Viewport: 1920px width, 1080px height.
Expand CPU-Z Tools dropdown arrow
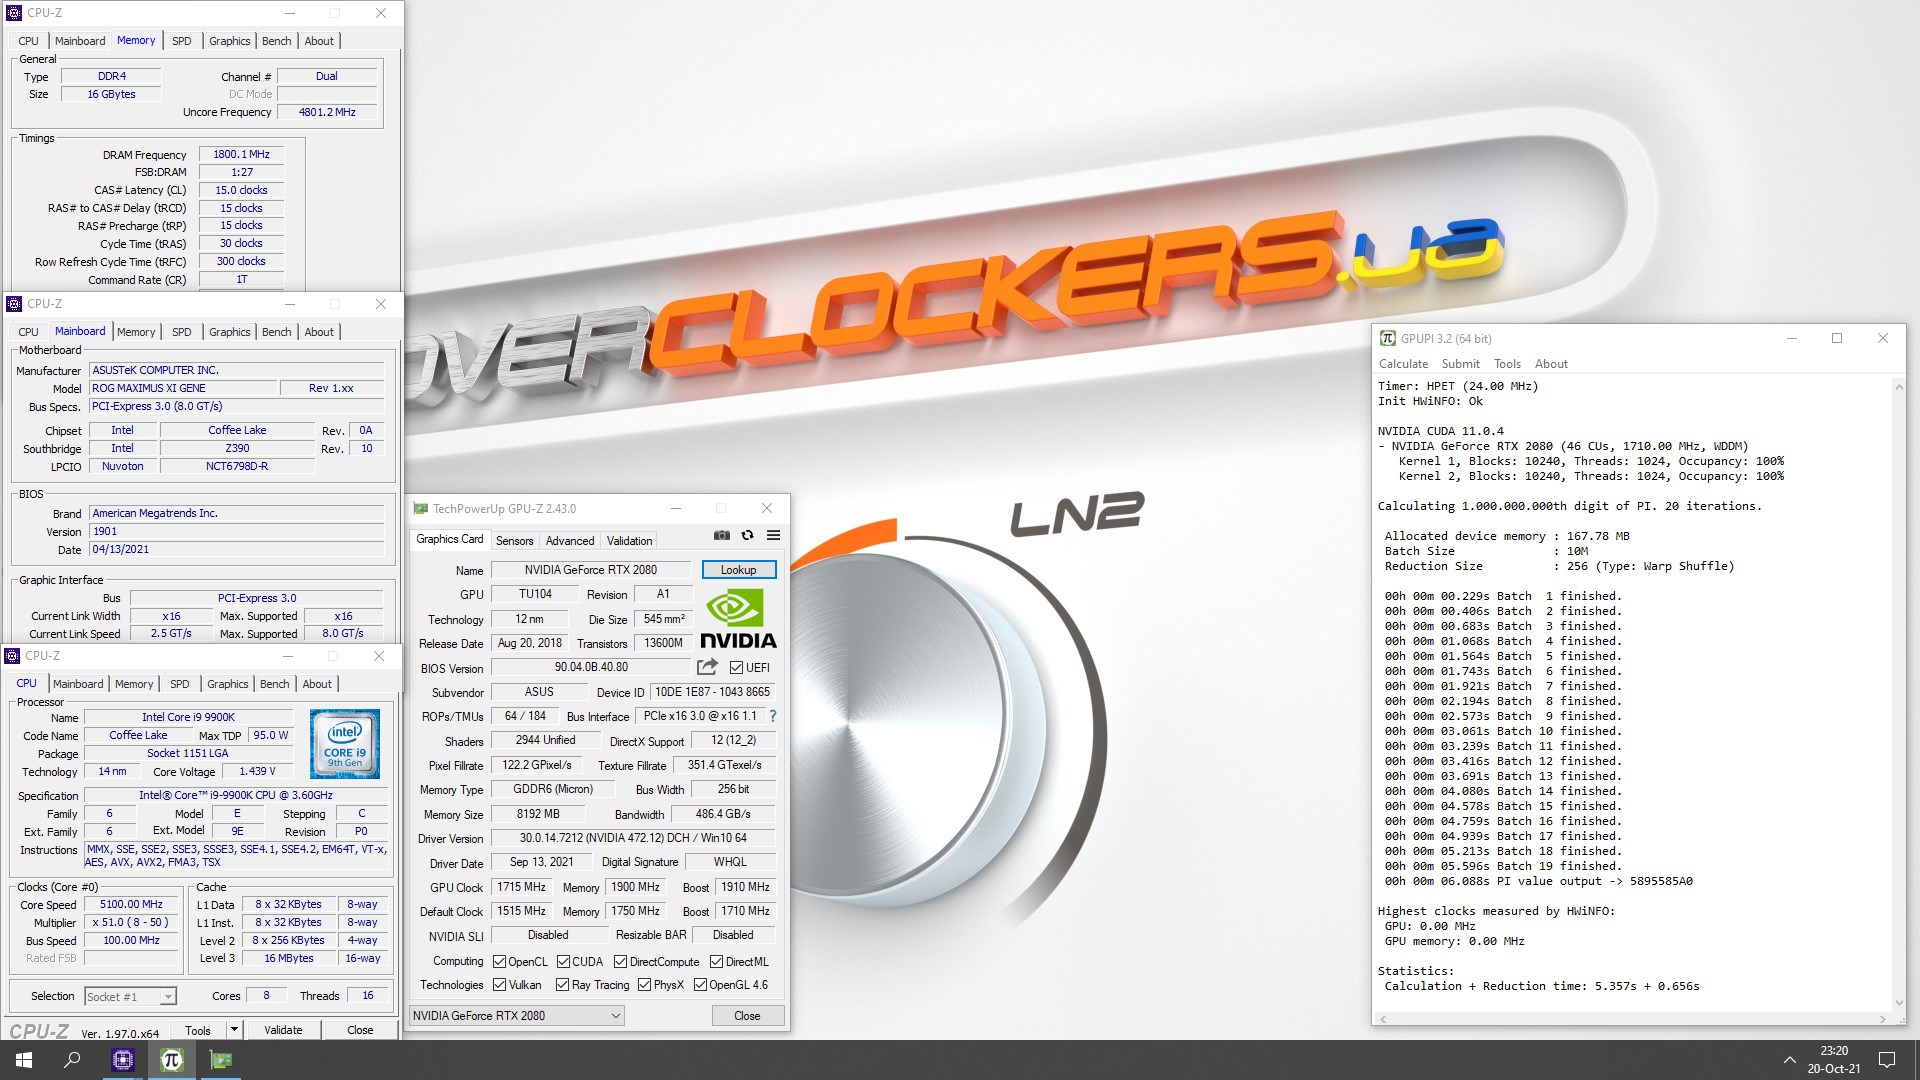234,1030
